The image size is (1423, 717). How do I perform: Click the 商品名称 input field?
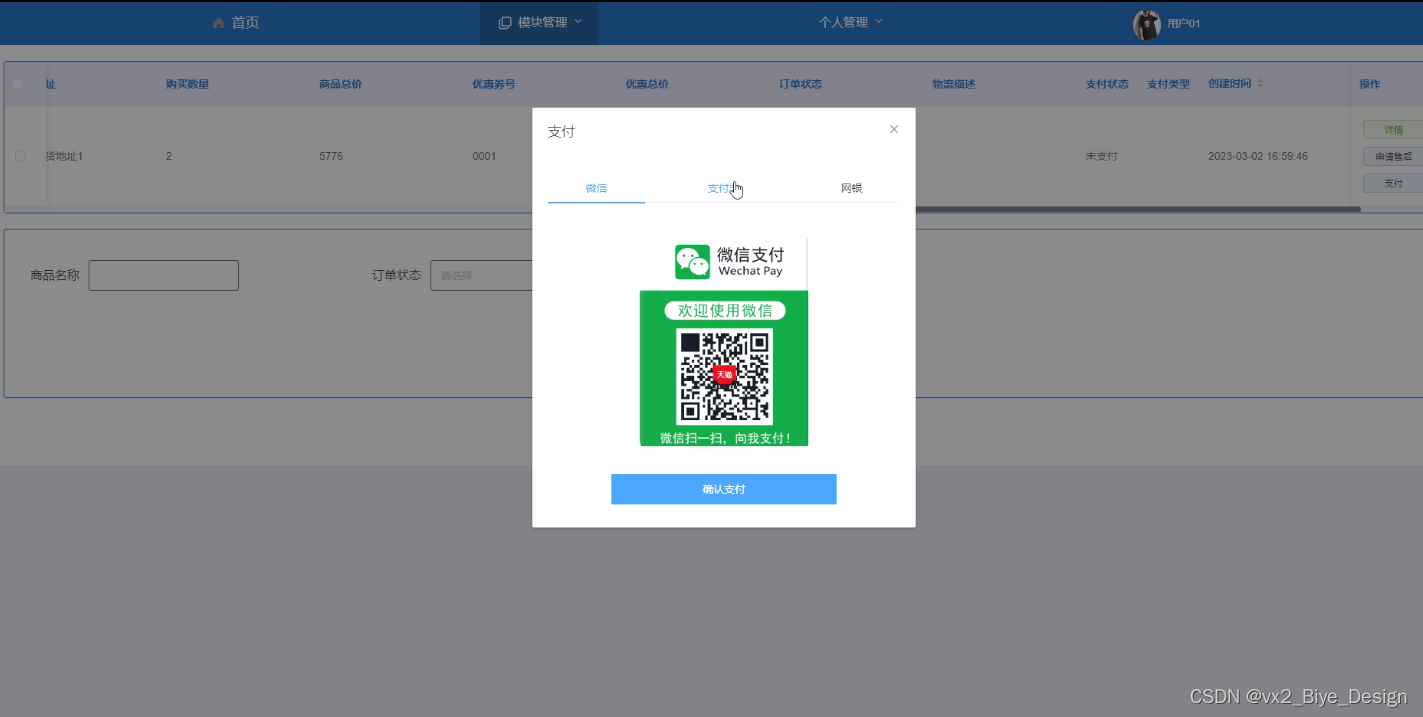[x=164, y=275]
